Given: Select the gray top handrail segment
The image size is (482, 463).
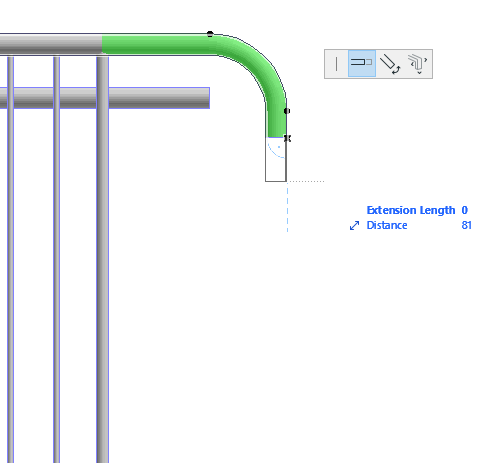Looking at the screenshot, I should coord(51,44).
